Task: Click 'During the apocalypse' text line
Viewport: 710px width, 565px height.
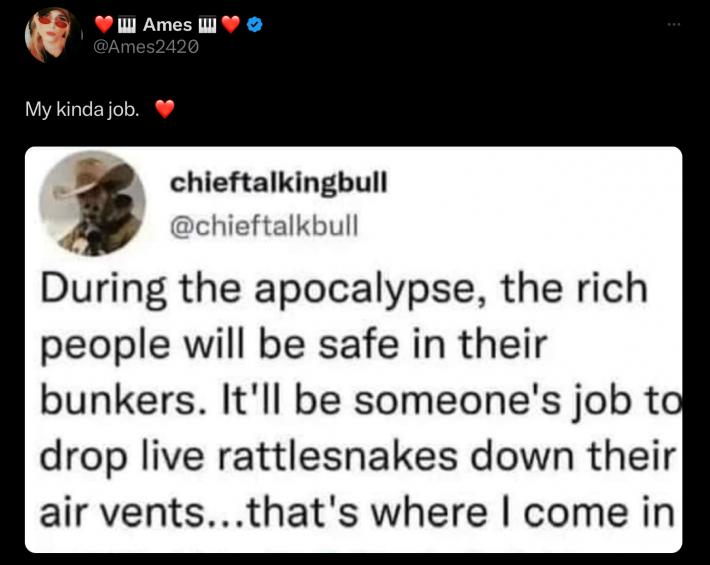Action: pos(344,290)
